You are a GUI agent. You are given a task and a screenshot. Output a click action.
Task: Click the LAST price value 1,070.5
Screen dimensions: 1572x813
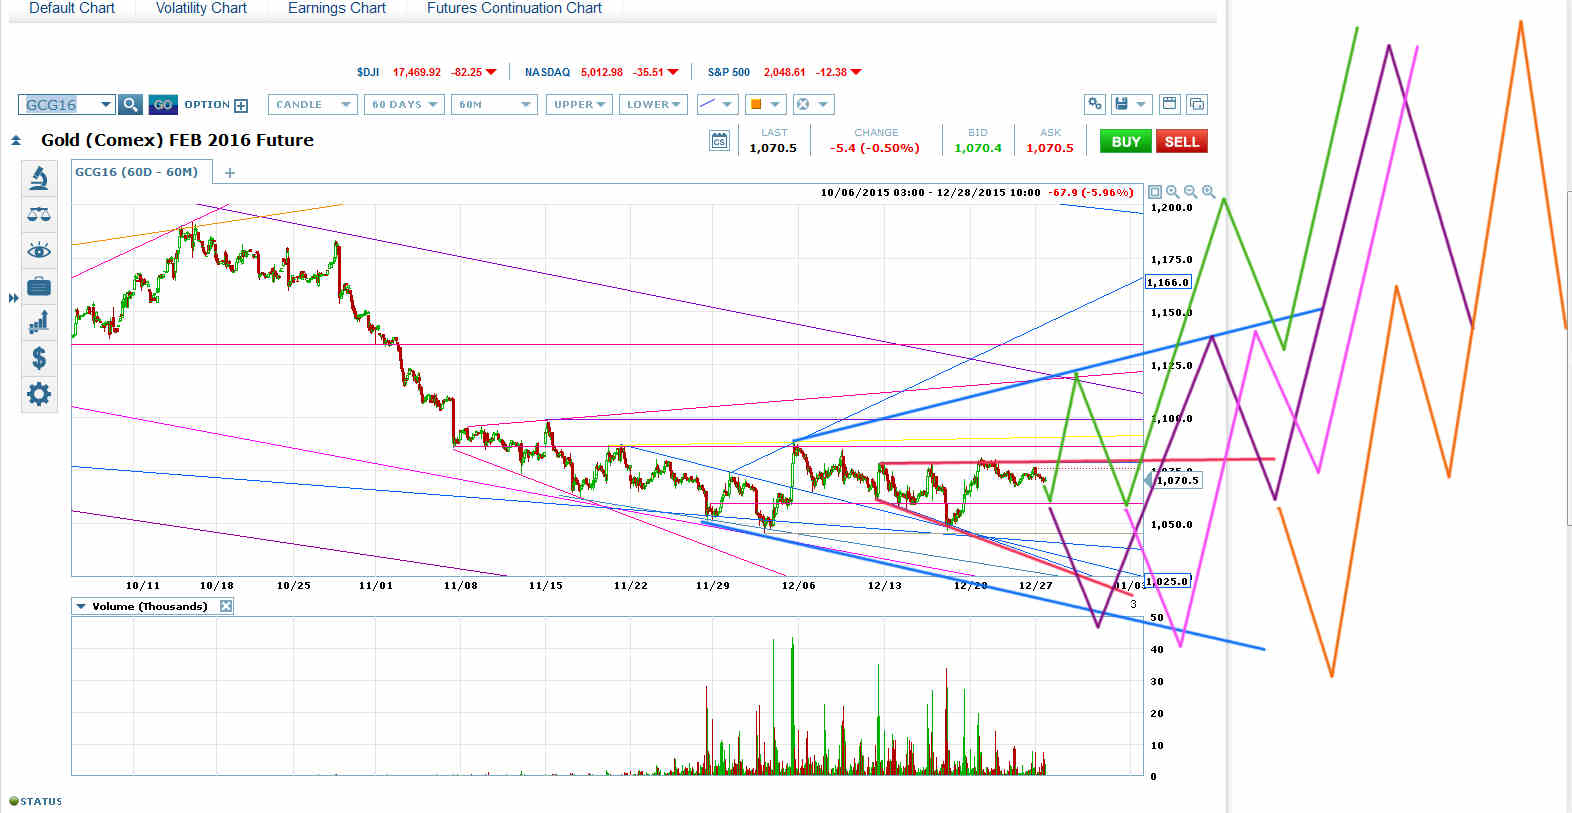[x=773, y=148]
